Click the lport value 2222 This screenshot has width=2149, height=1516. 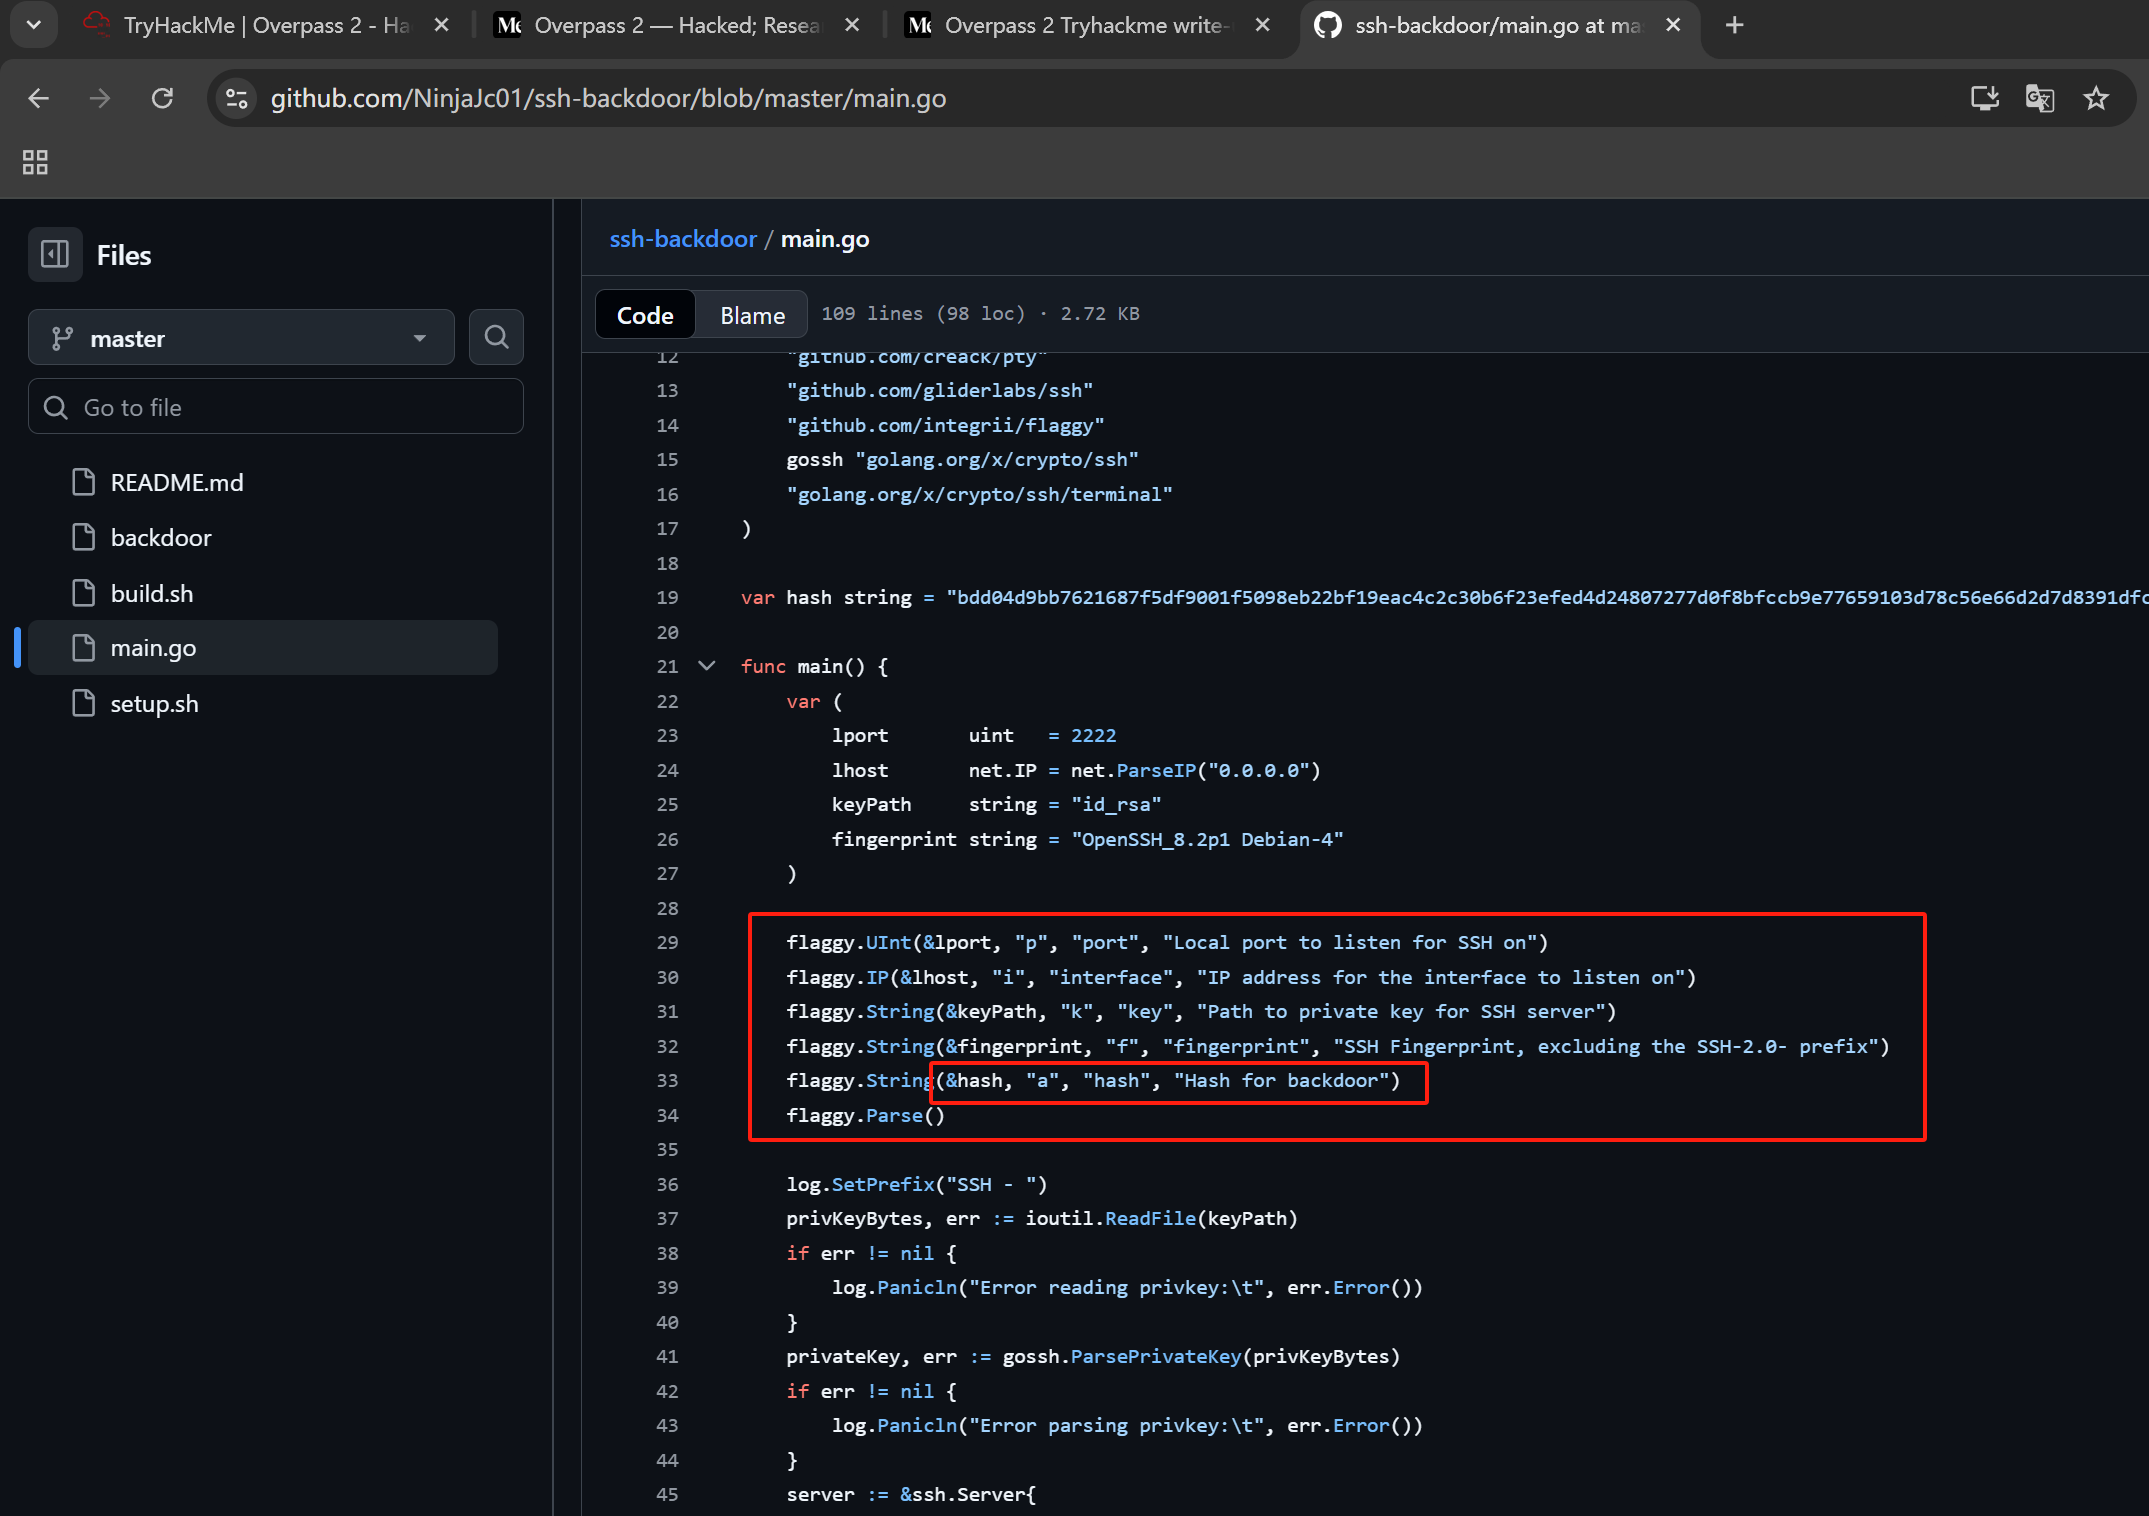1093,735
